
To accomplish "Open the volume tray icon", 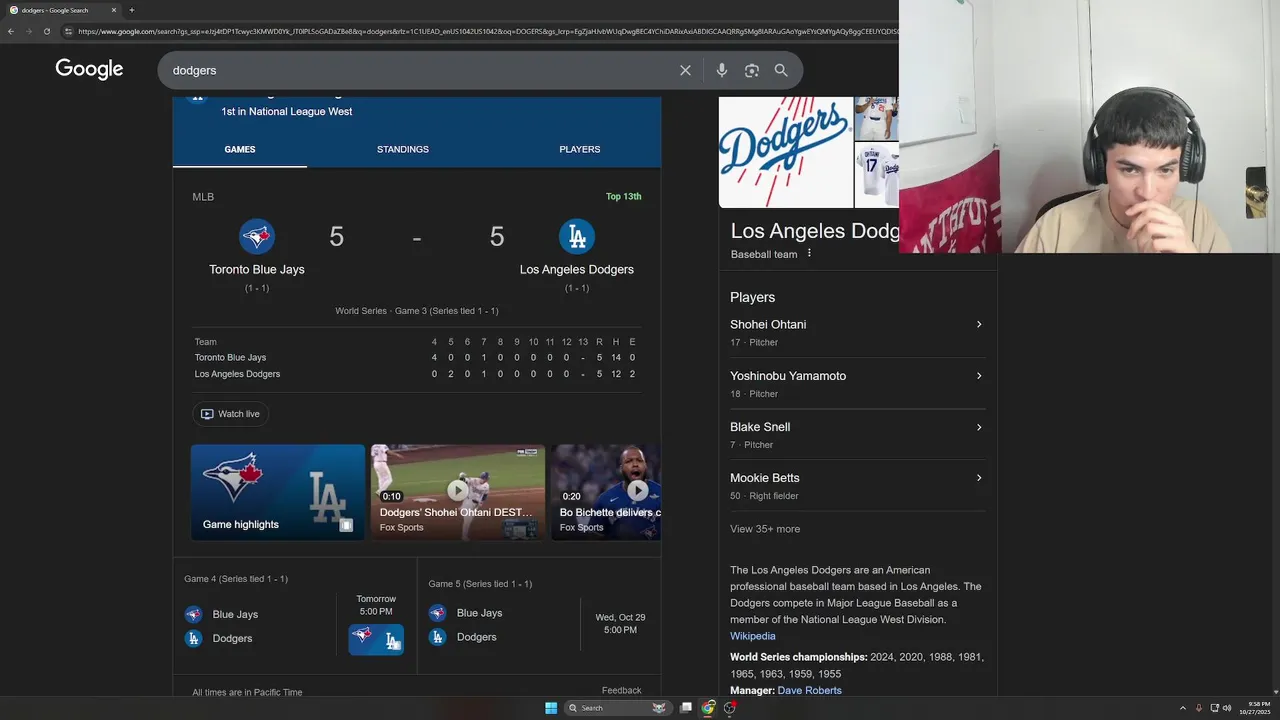I will (1227, 708).
